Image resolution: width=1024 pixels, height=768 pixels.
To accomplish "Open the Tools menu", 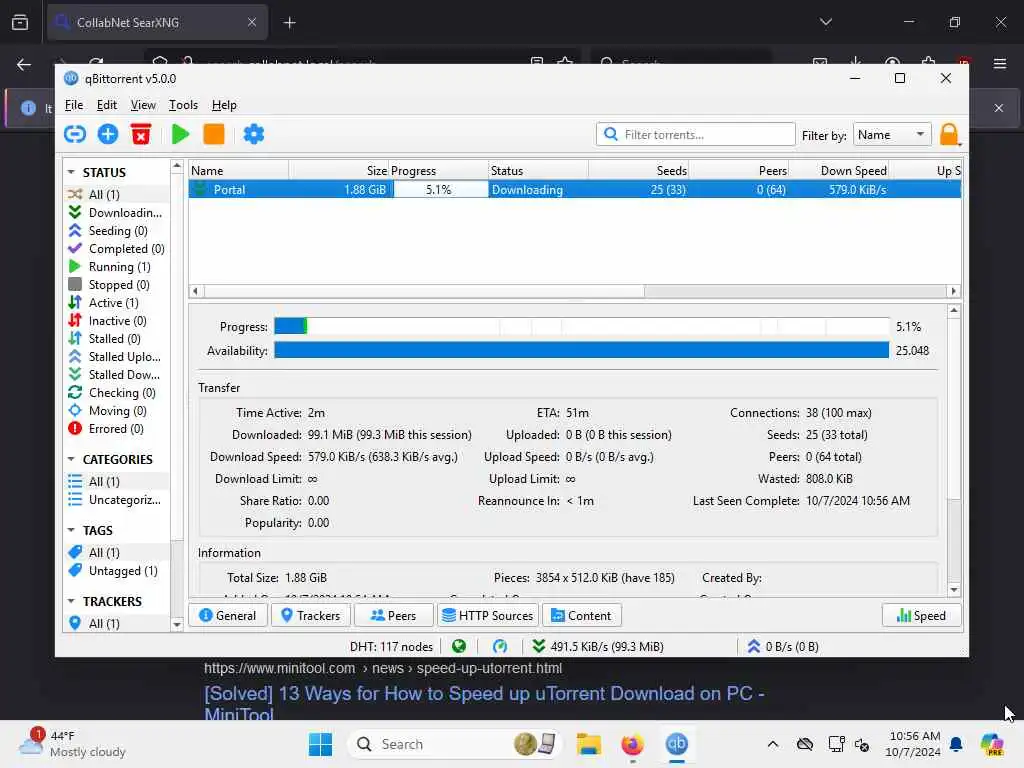I will tap(183, 105).
